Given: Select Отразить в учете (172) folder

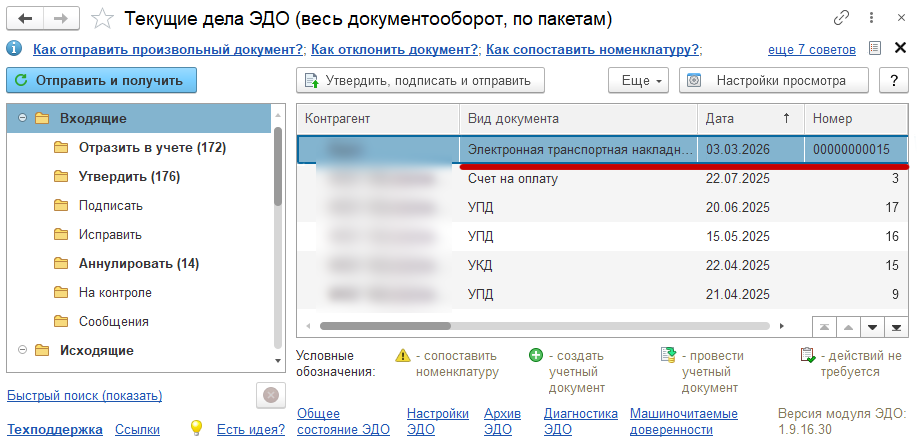Looking at the screenshot, I should (x=152, y=147).
